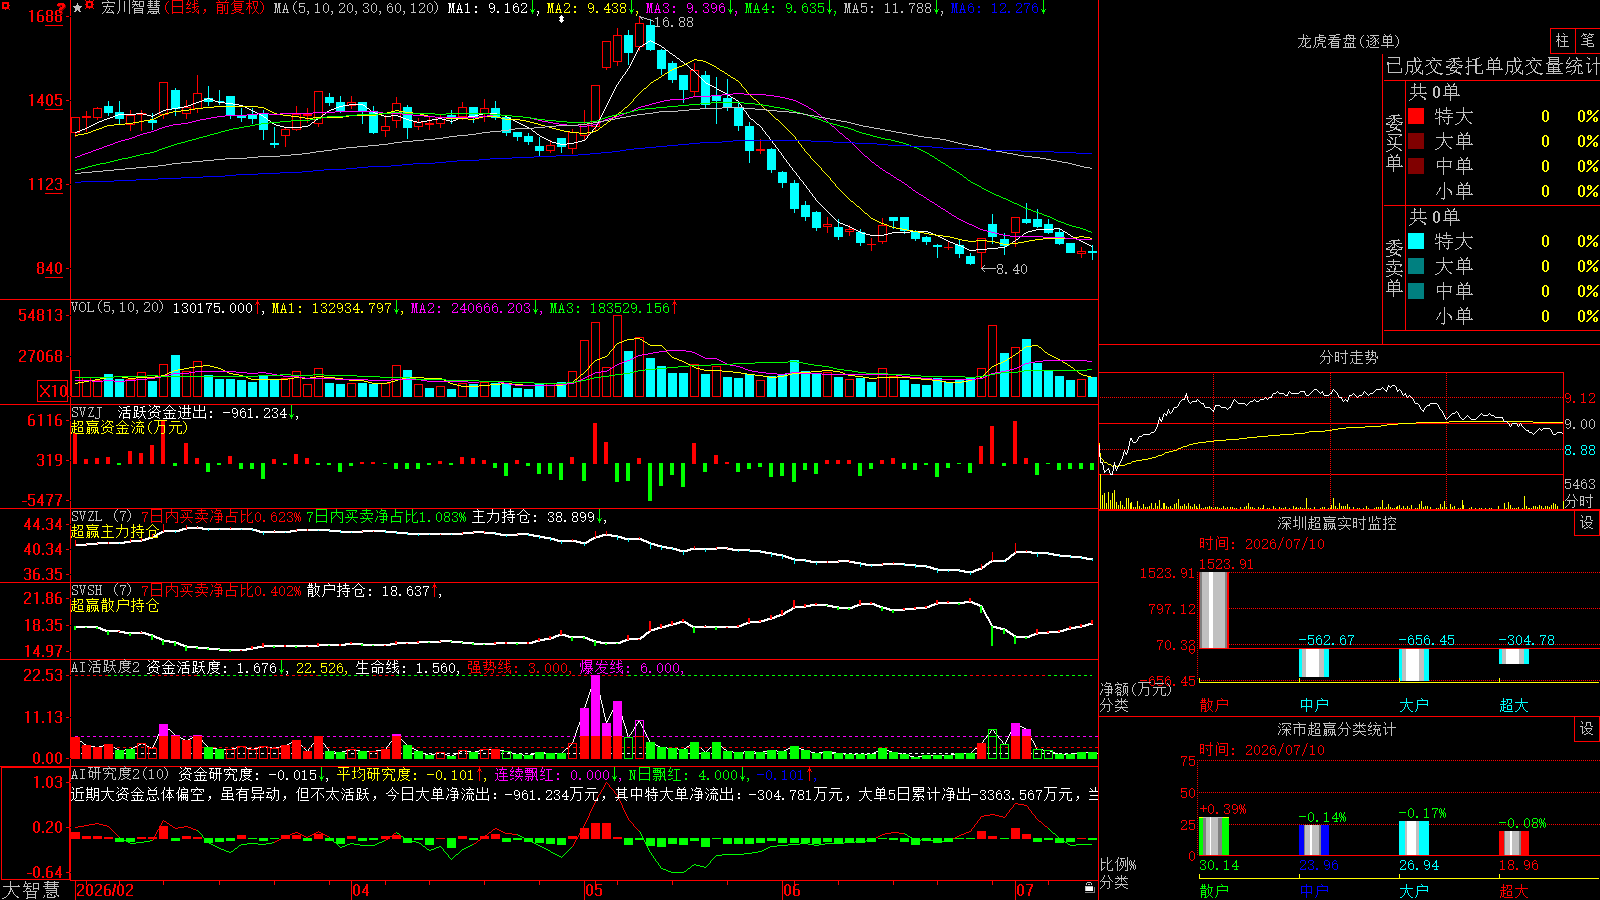The height and width of the screenshot is (900, 1600).
Task: Click the AI活跃度2 indicator label
Action: (x=106, y=668)
